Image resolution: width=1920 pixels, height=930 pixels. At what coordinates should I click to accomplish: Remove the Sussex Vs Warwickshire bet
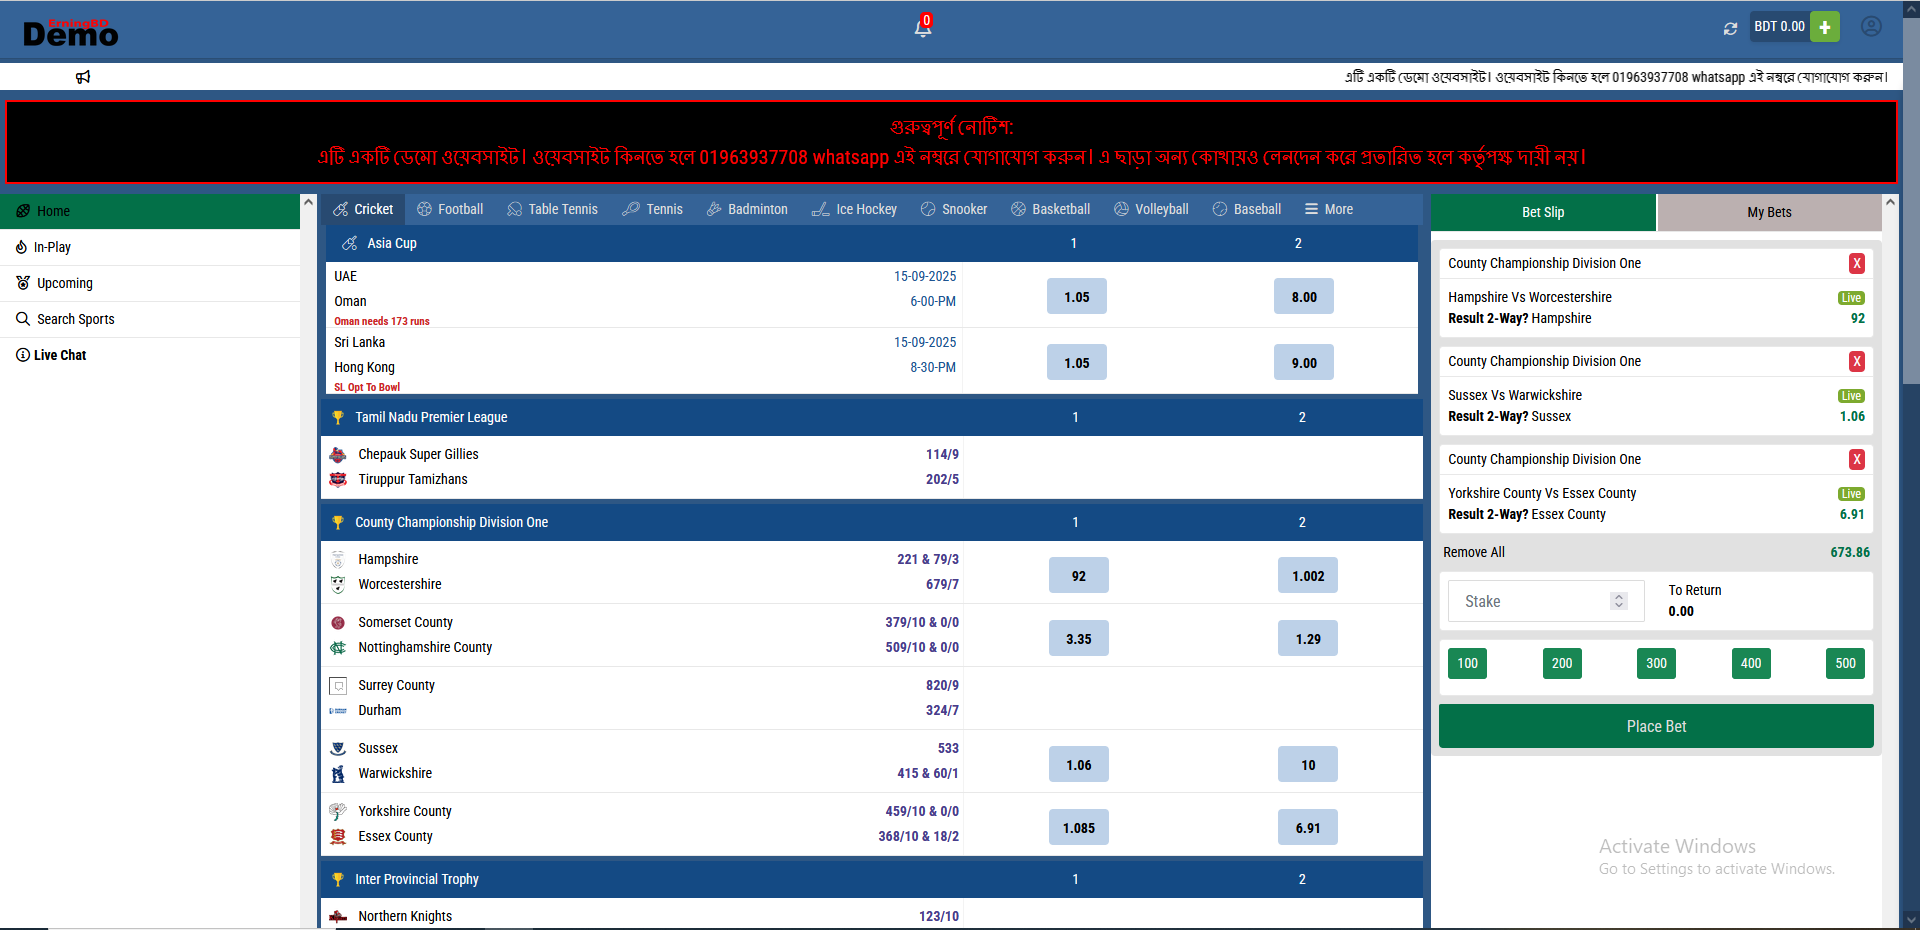1856,362
